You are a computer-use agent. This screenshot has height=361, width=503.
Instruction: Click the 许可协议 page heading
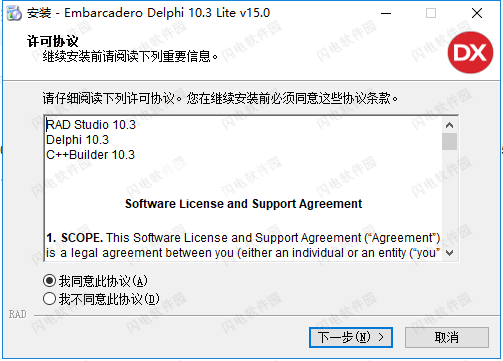pyautogui.click(x=52, y=42)
